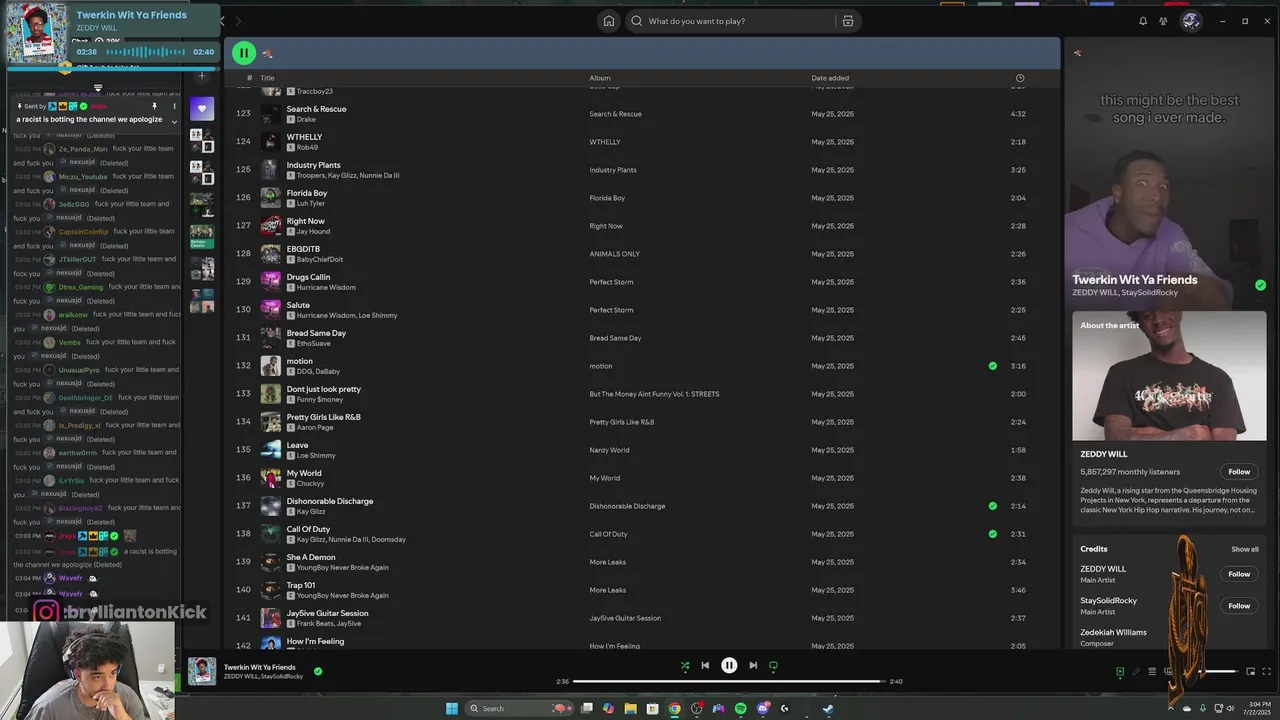Viewport: 1280px width, 720px height.
Task: Sort tracks by the Date added column
Action: tap(830, 78)
